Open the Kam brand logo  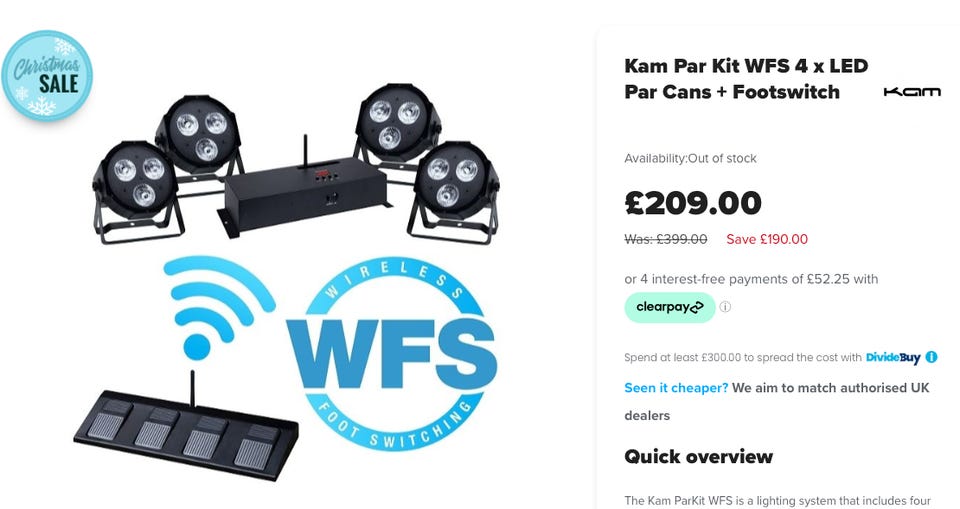[912, 92]
